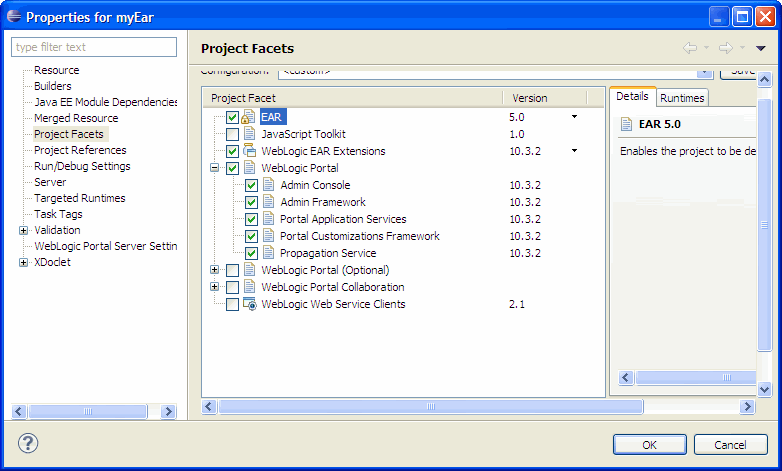782x471 pixels.
Task: Click the left tree scroll-right arrow
Action: pyautogui.click(x=169, y=412)
